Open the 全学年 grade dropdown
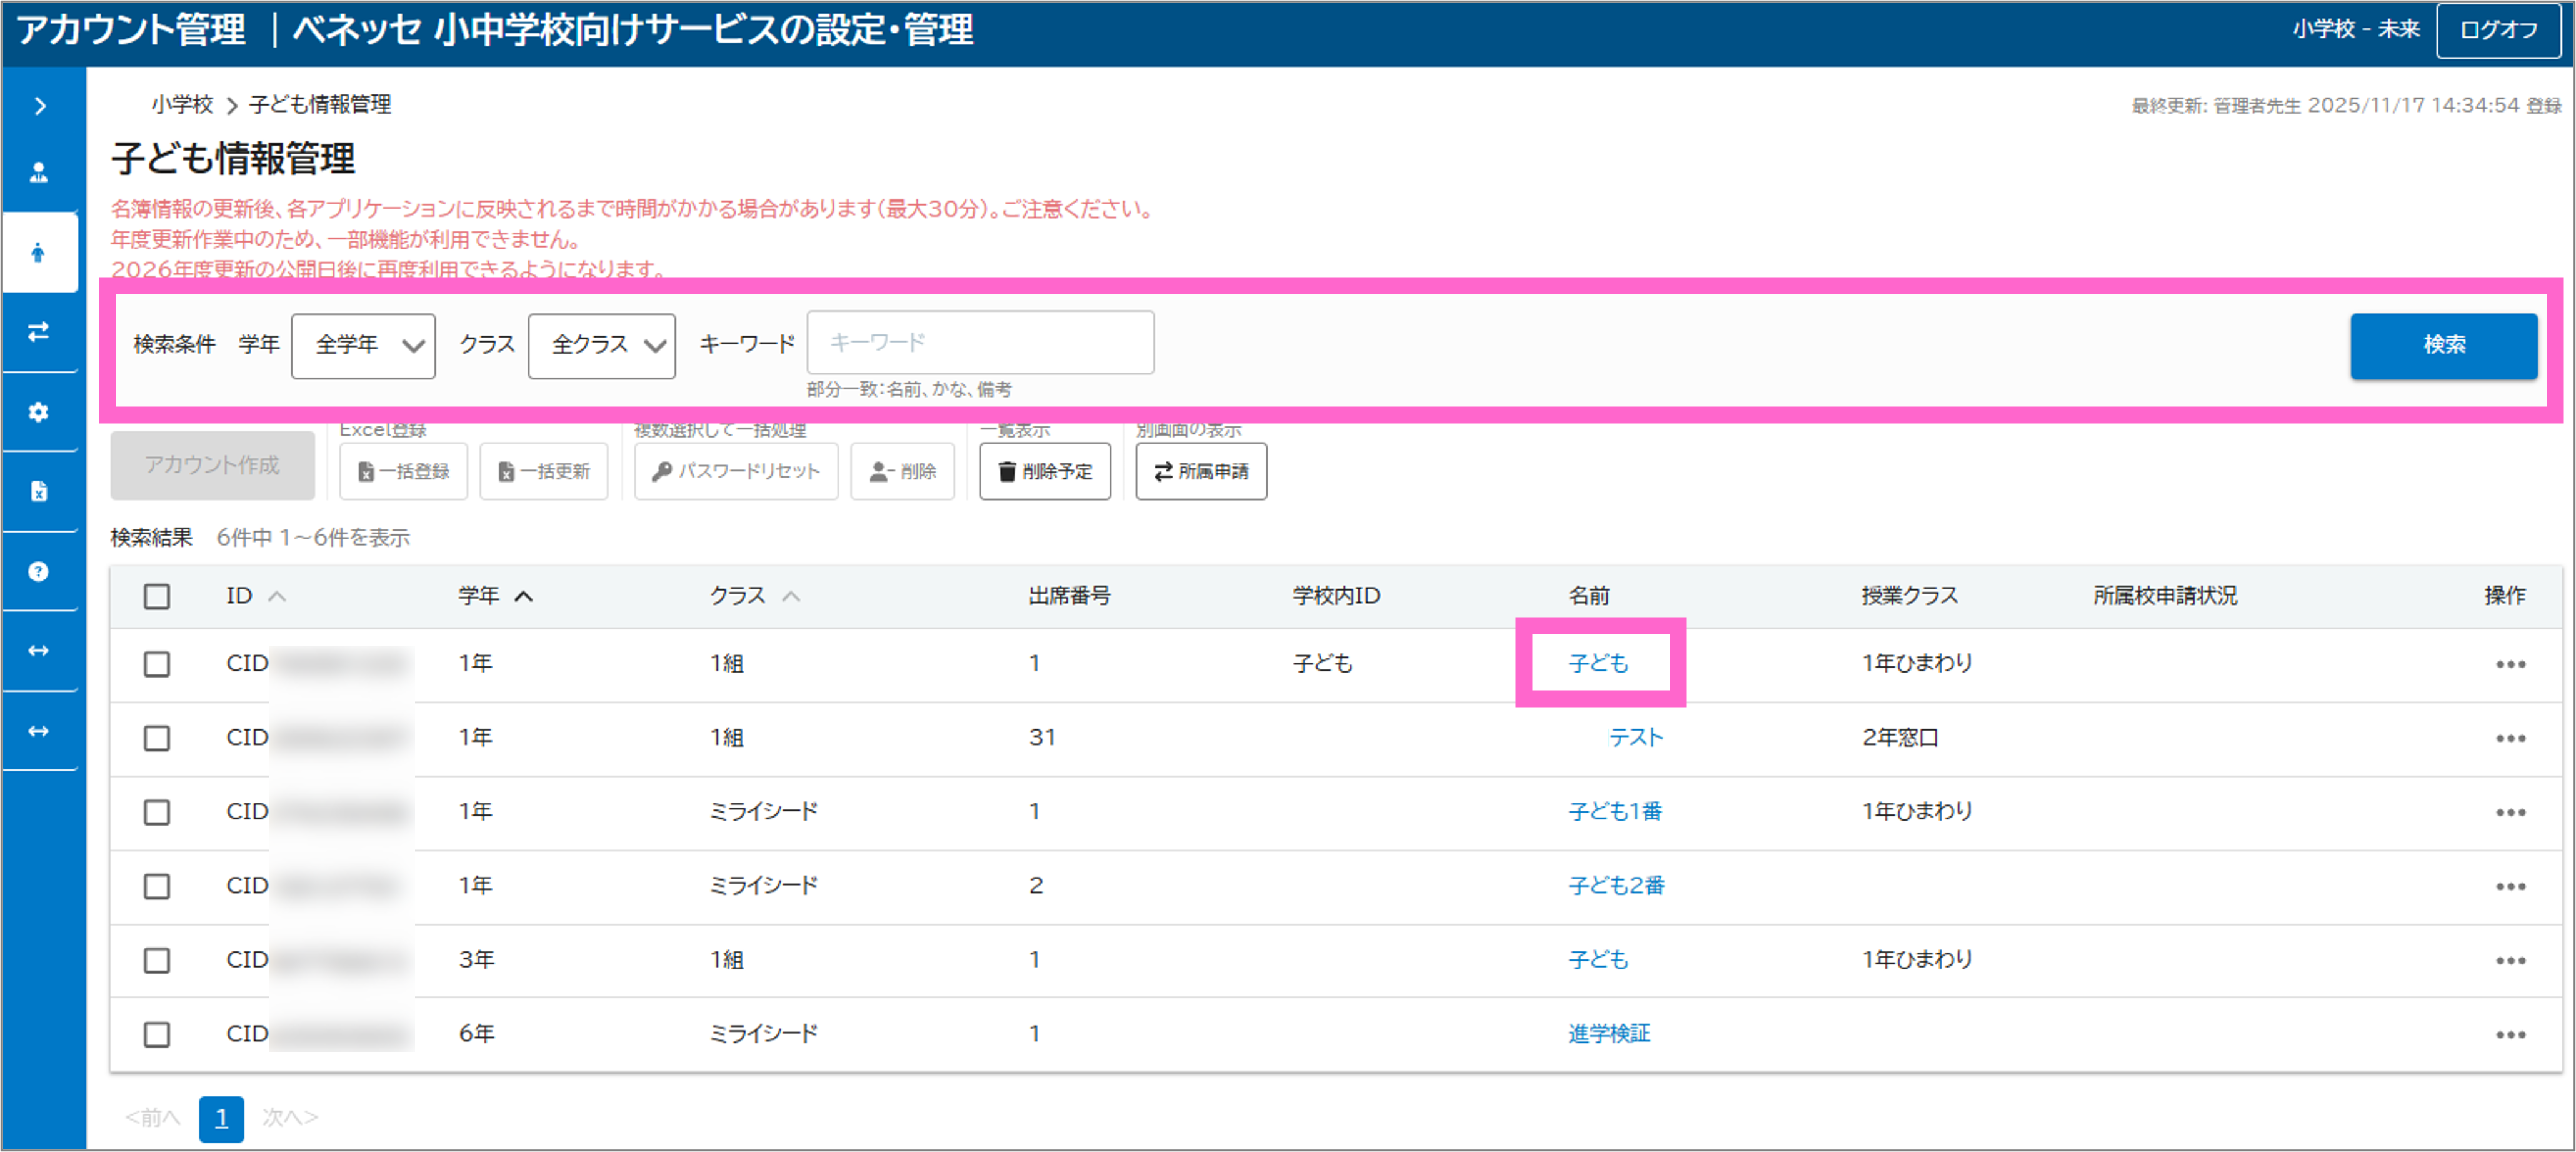Image resolution: width=2576 pixels, height=1152 pixels. pos(363,345)
